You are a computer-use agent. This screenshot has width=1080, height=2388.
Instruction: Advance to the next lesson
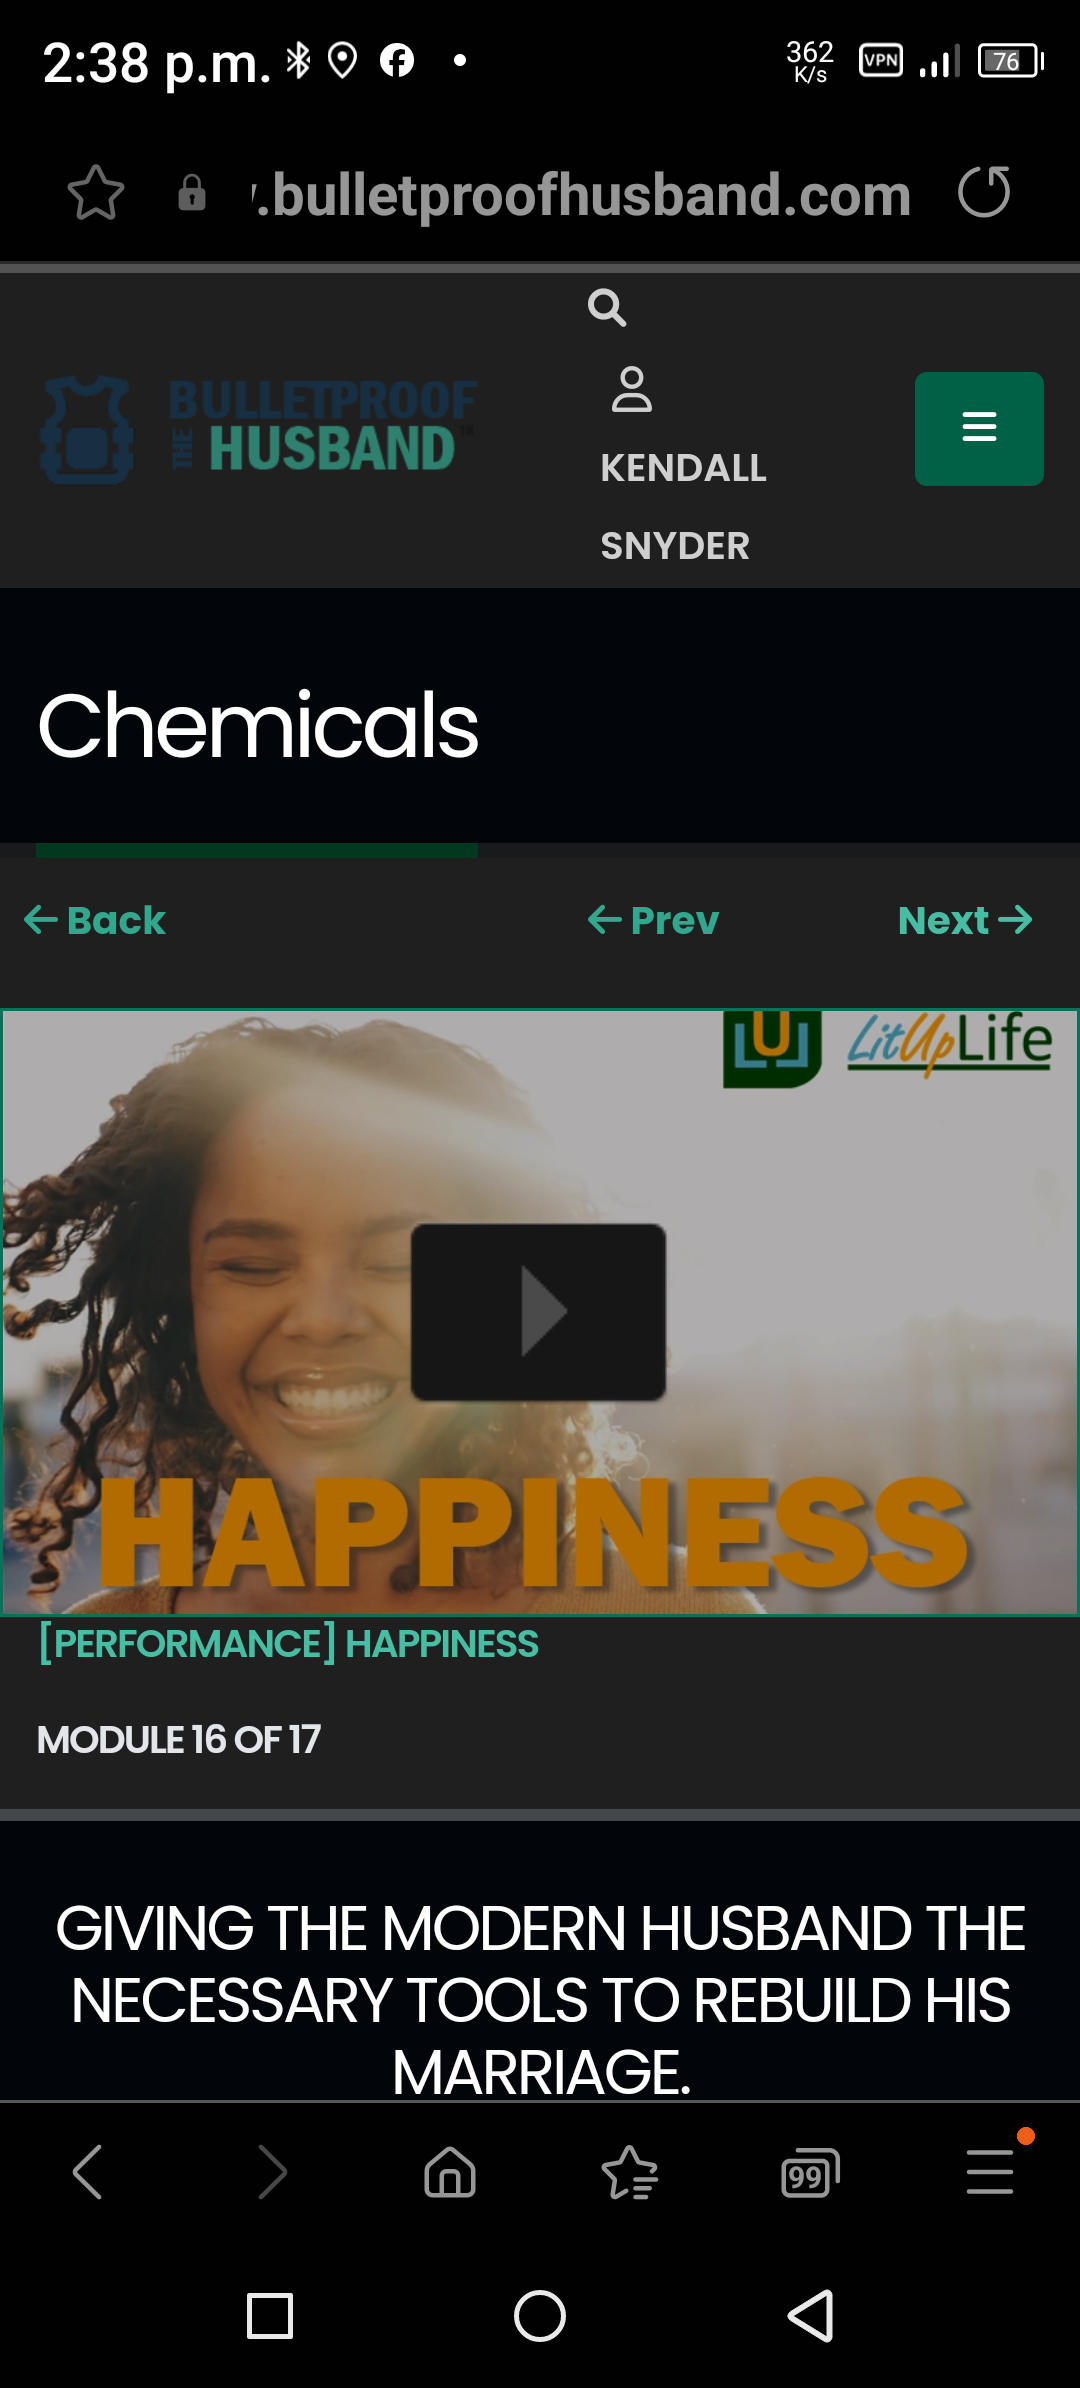pos(965,920)
